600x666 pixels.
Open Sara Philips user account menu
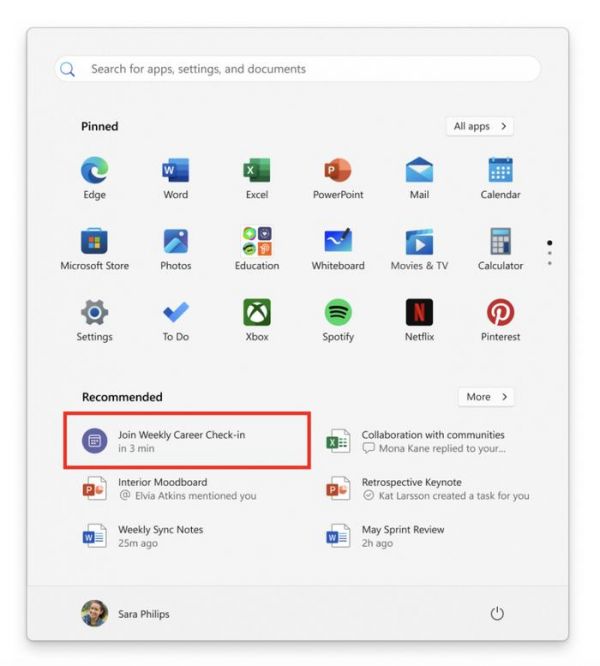click(119, 613)
